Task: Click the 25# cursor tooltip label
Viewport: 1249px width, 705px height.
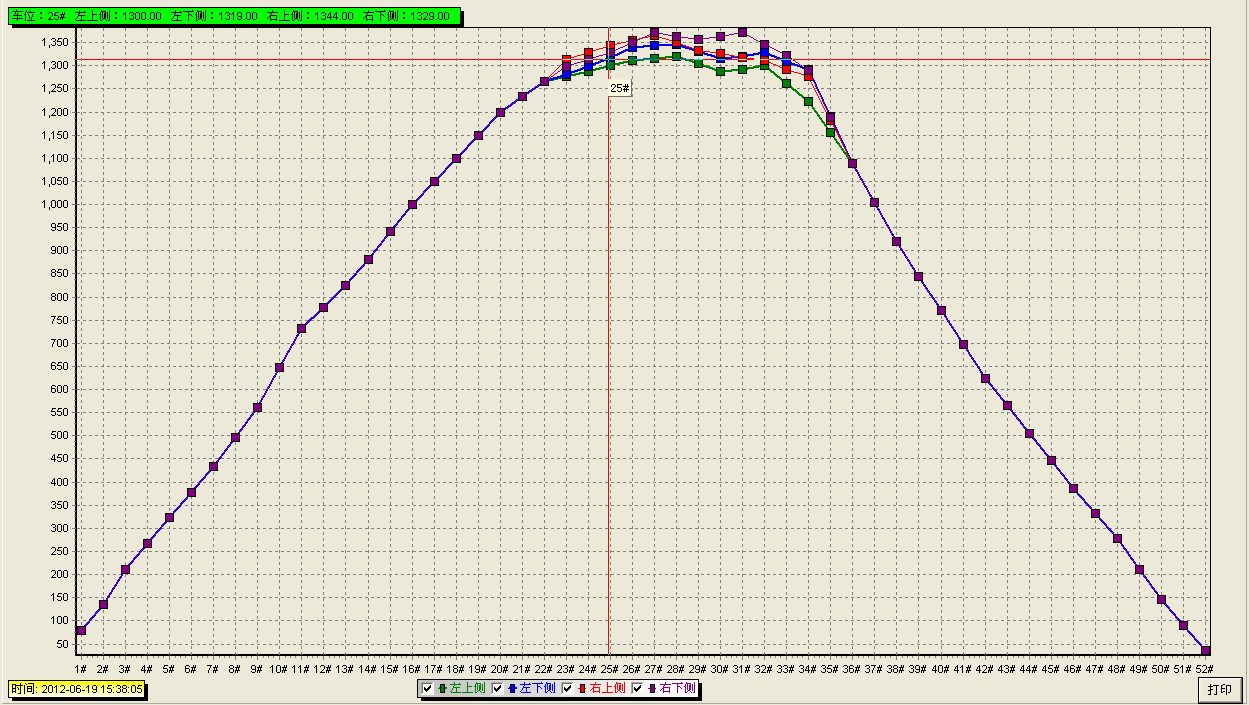Action: [x=620, y=88]
